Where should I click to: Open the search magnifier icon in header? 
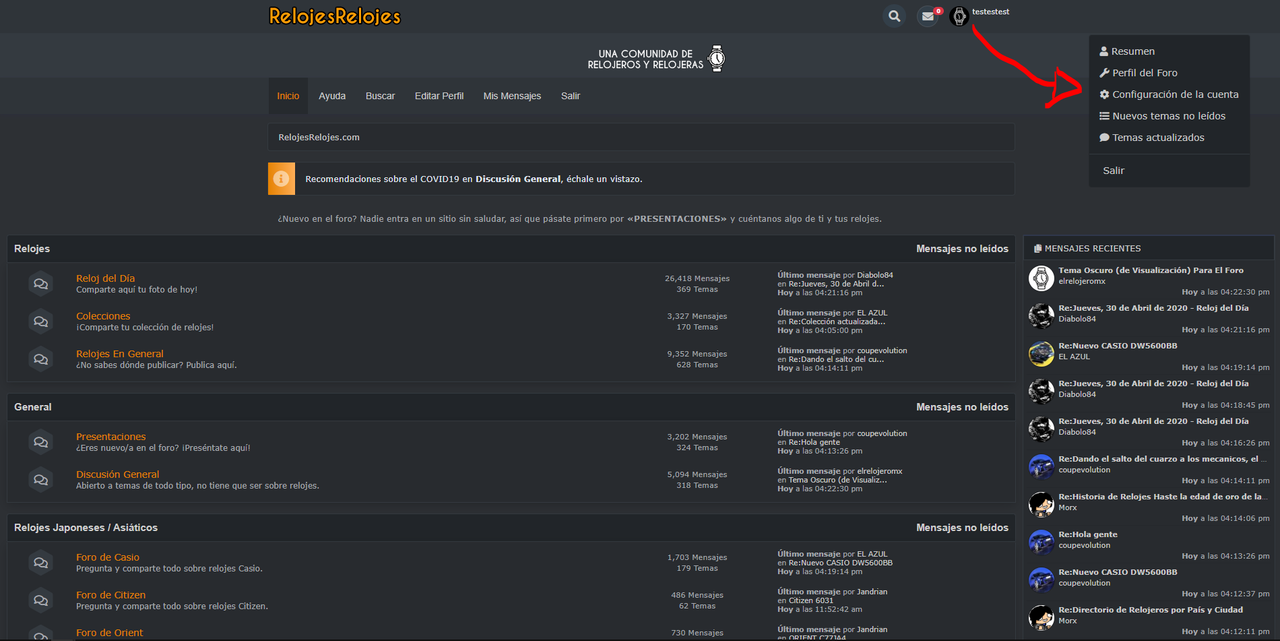[894, 16]
